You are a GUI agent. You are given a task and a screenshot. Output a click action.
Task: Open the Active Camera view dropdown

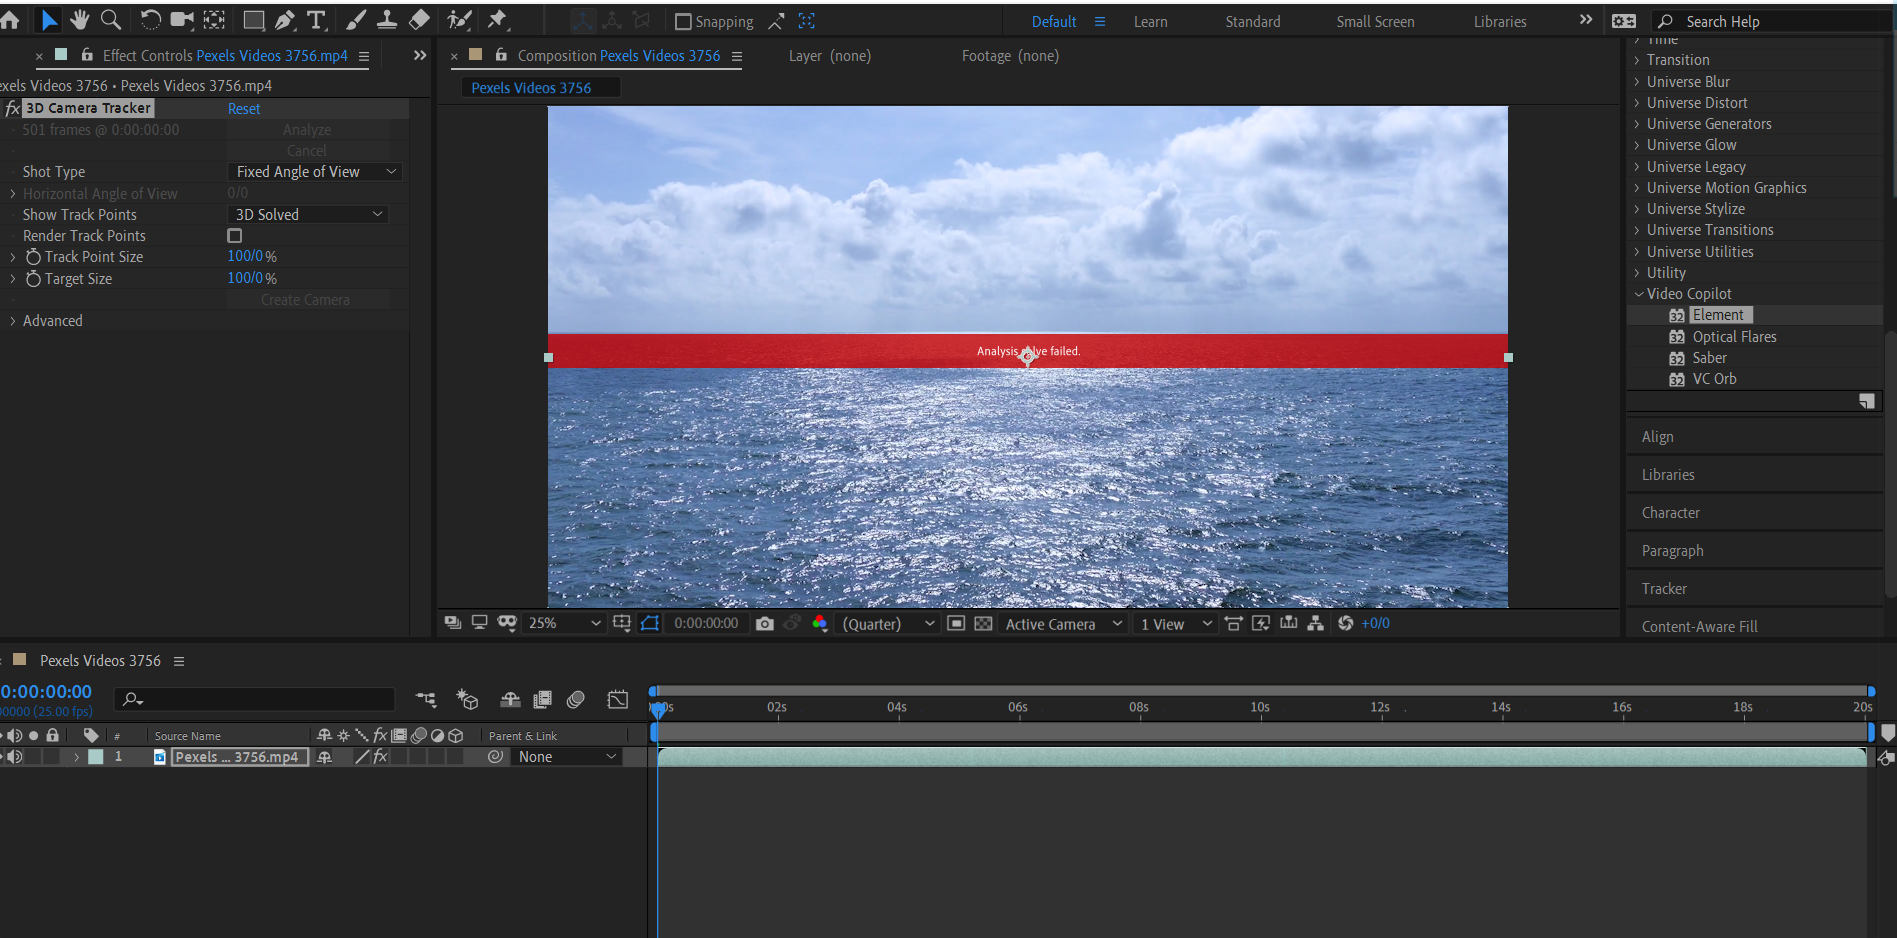pyautogui.click(x=1063, y=624)
